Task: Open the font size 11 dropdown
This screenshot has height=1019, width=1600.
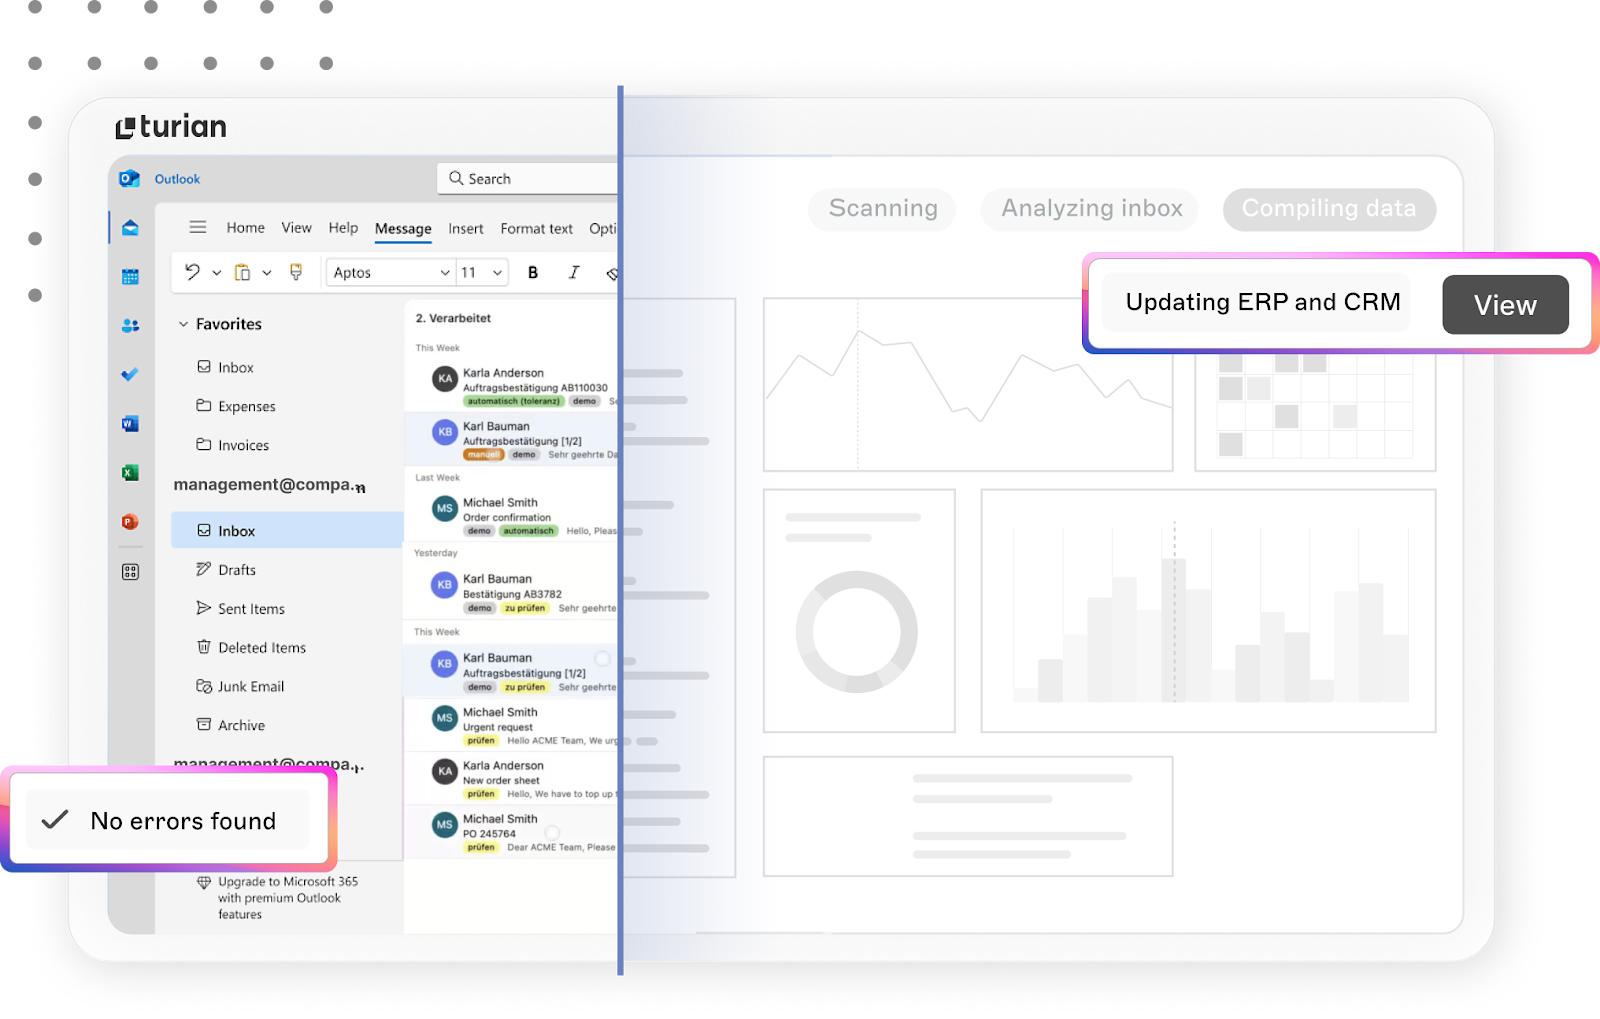Action: click(x=482, y=272)
